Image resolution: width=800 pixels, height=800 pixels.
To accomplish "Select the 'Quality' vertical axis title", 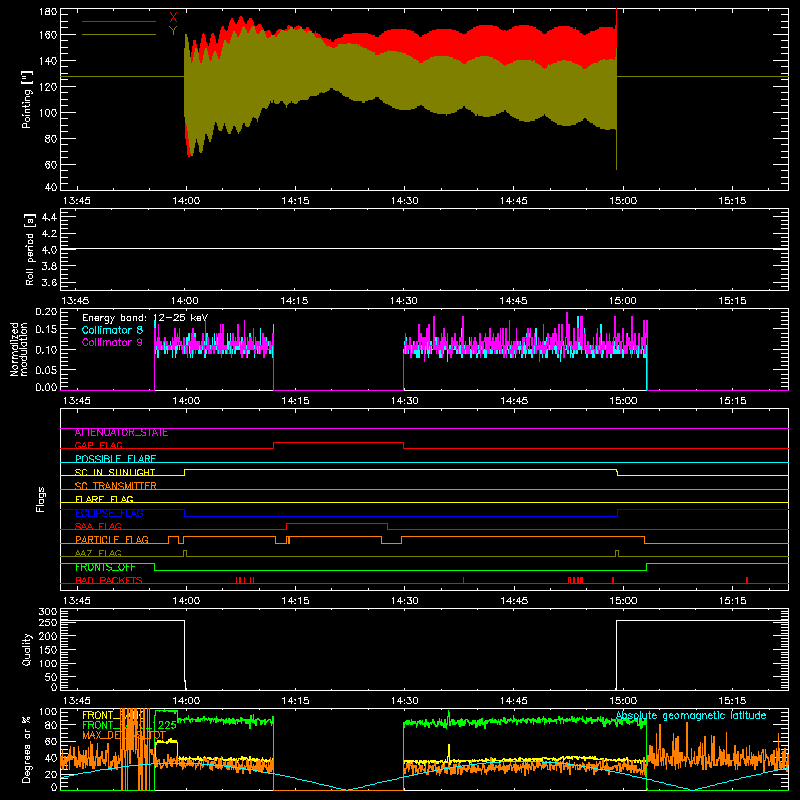I will [27, 649].
